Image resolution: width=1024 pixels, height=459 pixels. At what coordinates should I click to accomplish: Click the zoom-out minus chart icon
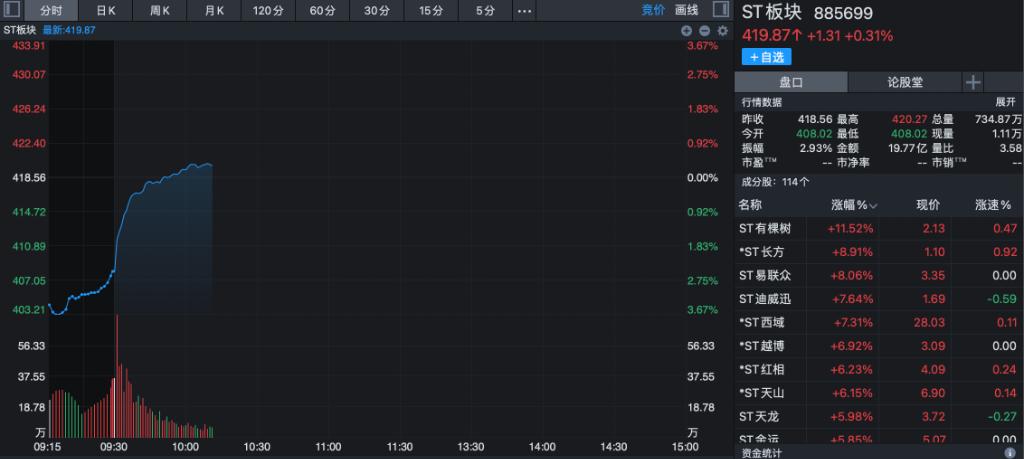tap(704, 31)
